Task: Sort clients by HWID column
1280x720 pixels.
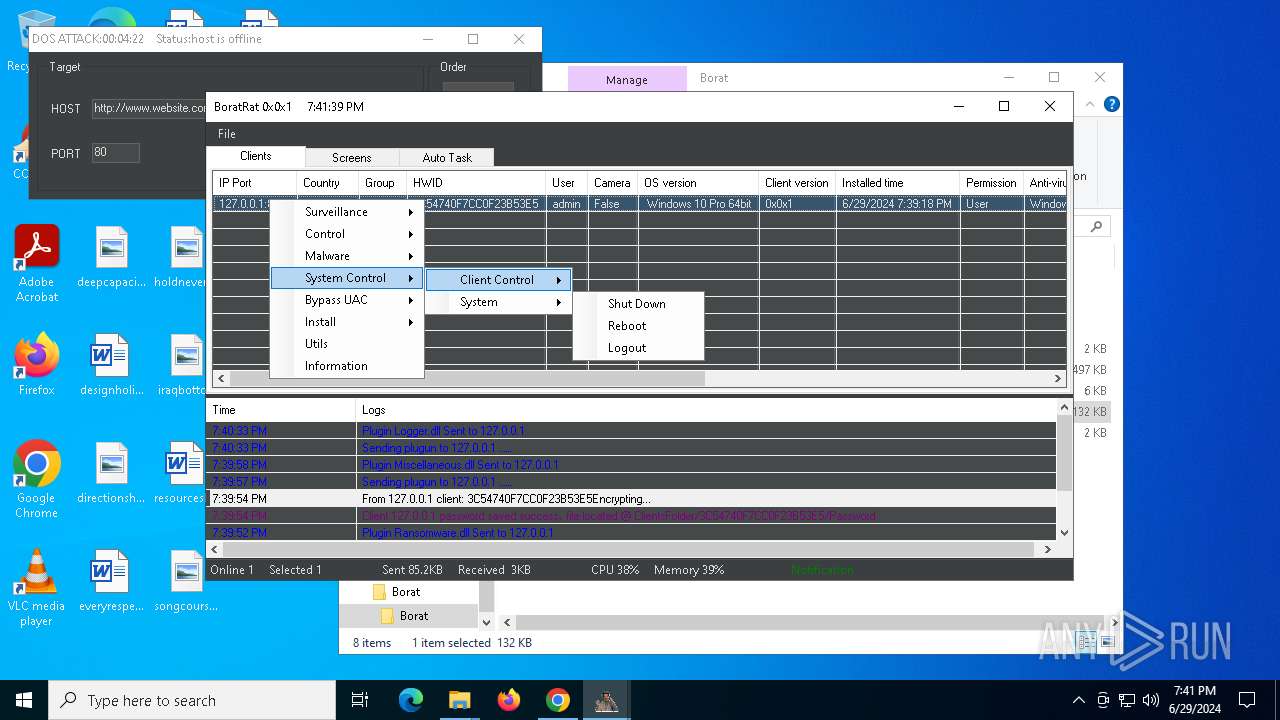Action: [x=476, y=183]
